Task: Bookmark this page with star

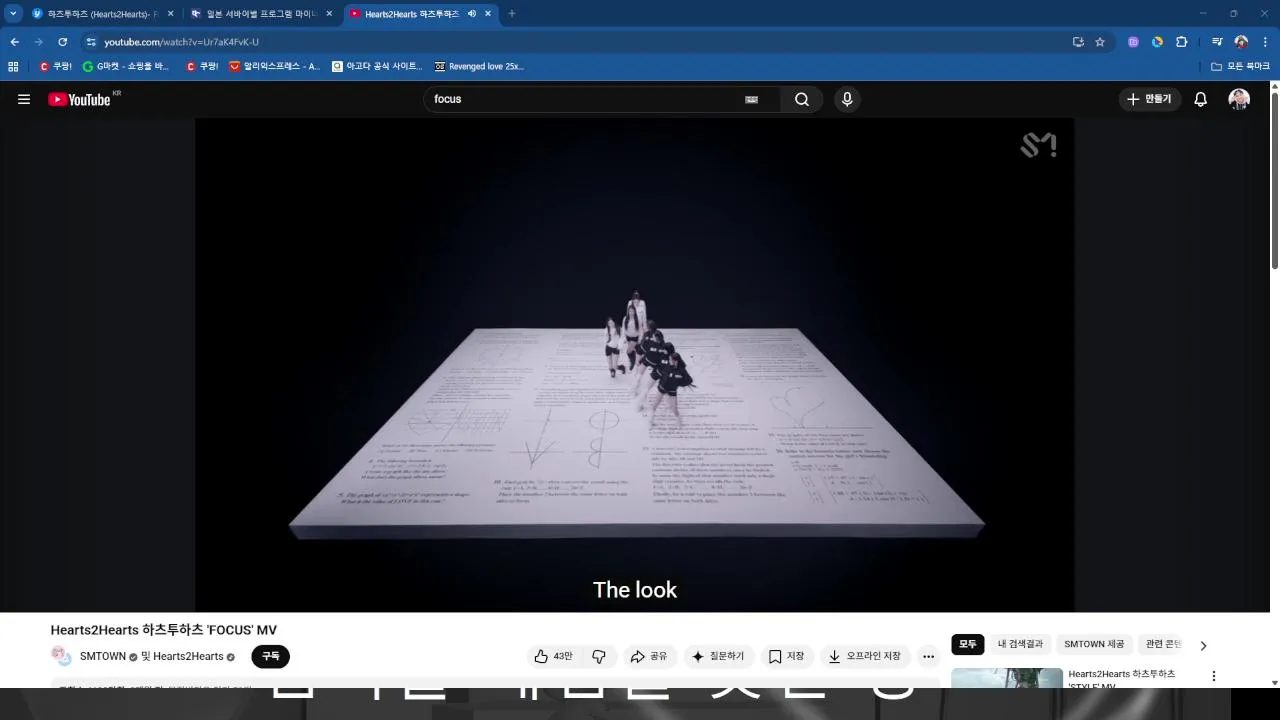Action: pos(1100,42)
